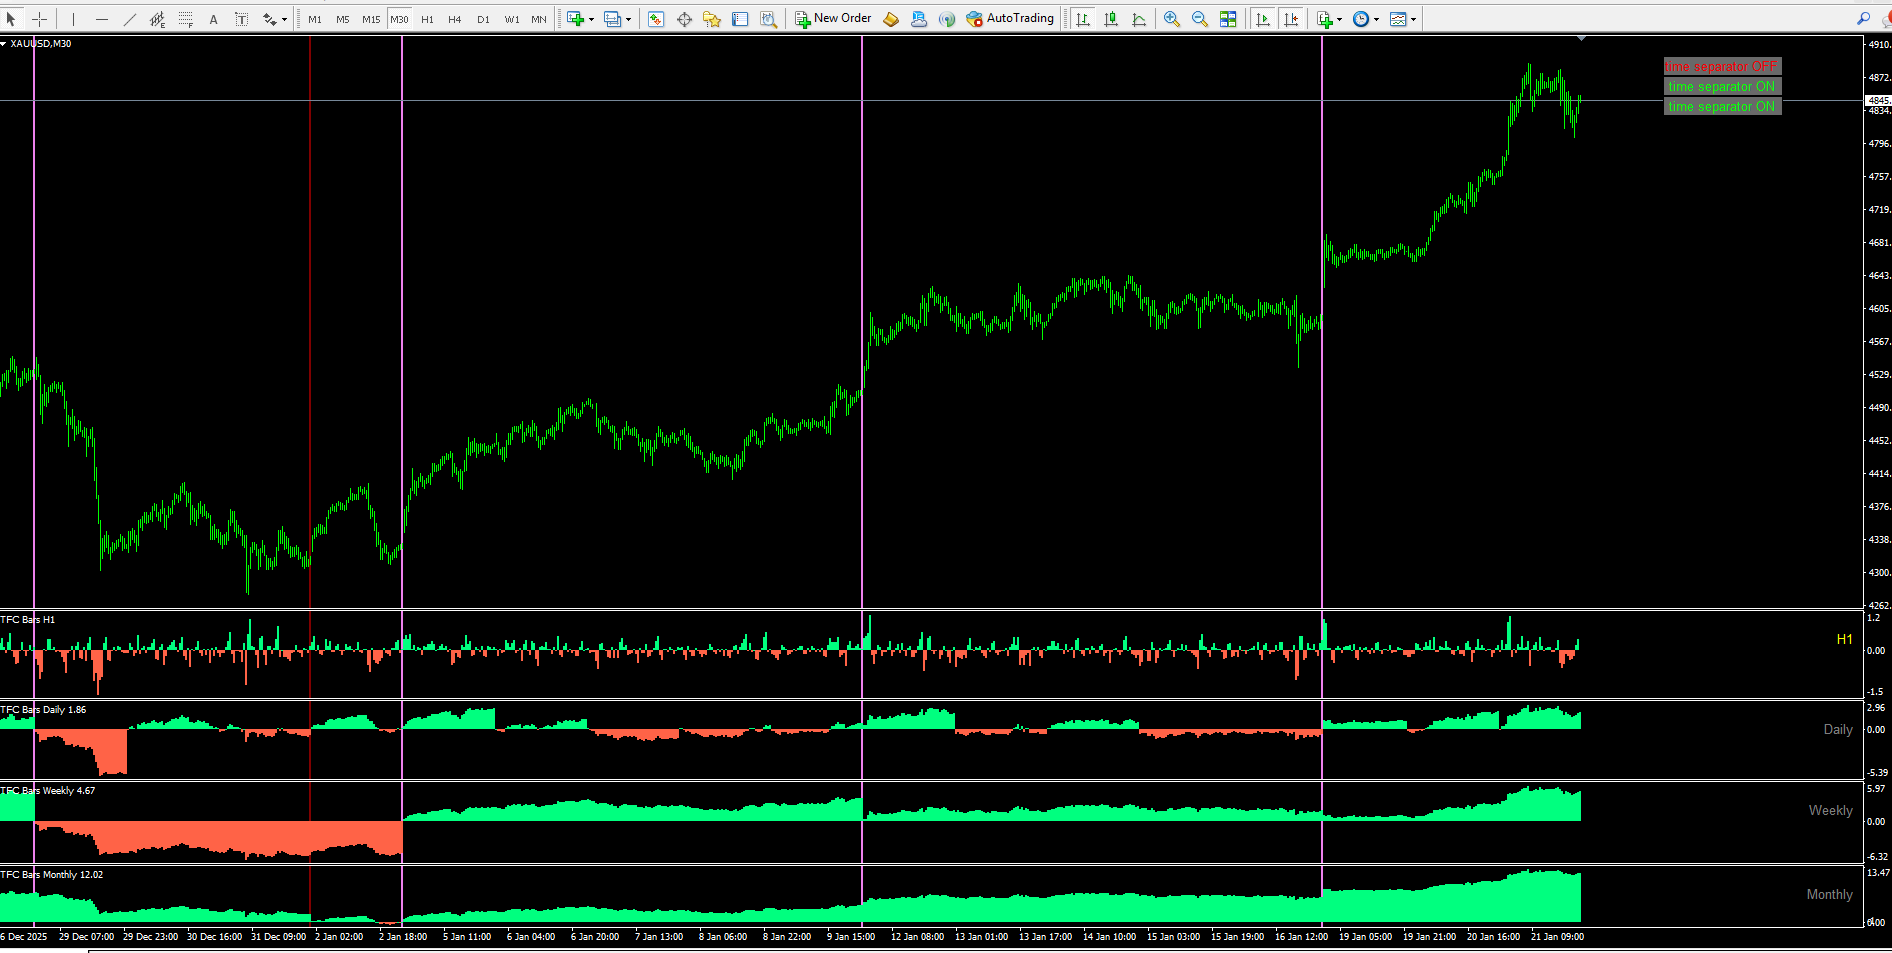Select the text label tool
1892x953 pixels.
click(241, 19)
